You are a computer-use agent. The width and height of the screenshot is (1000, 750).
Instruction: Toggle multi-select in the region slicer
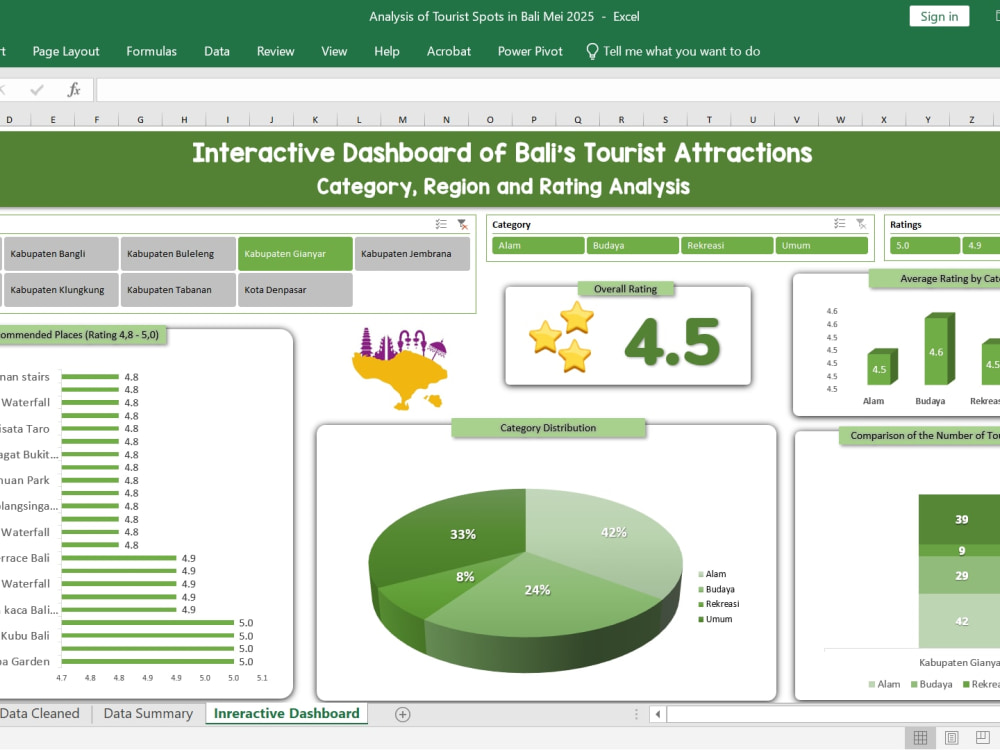pos(441,224)
